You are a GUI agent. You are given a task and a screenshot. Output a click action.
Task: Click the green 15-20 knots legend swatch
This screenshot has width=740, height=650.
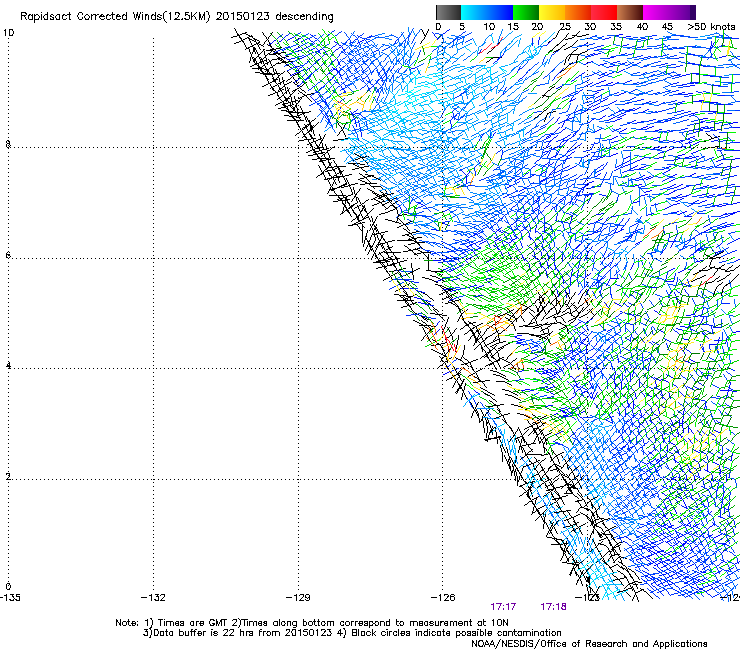[x=526, y=12]
